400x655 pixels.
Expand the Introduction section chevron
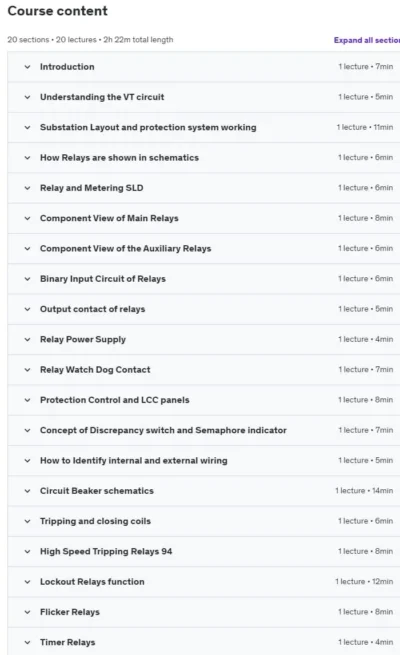pyautogui.click(x=27, y=67)
